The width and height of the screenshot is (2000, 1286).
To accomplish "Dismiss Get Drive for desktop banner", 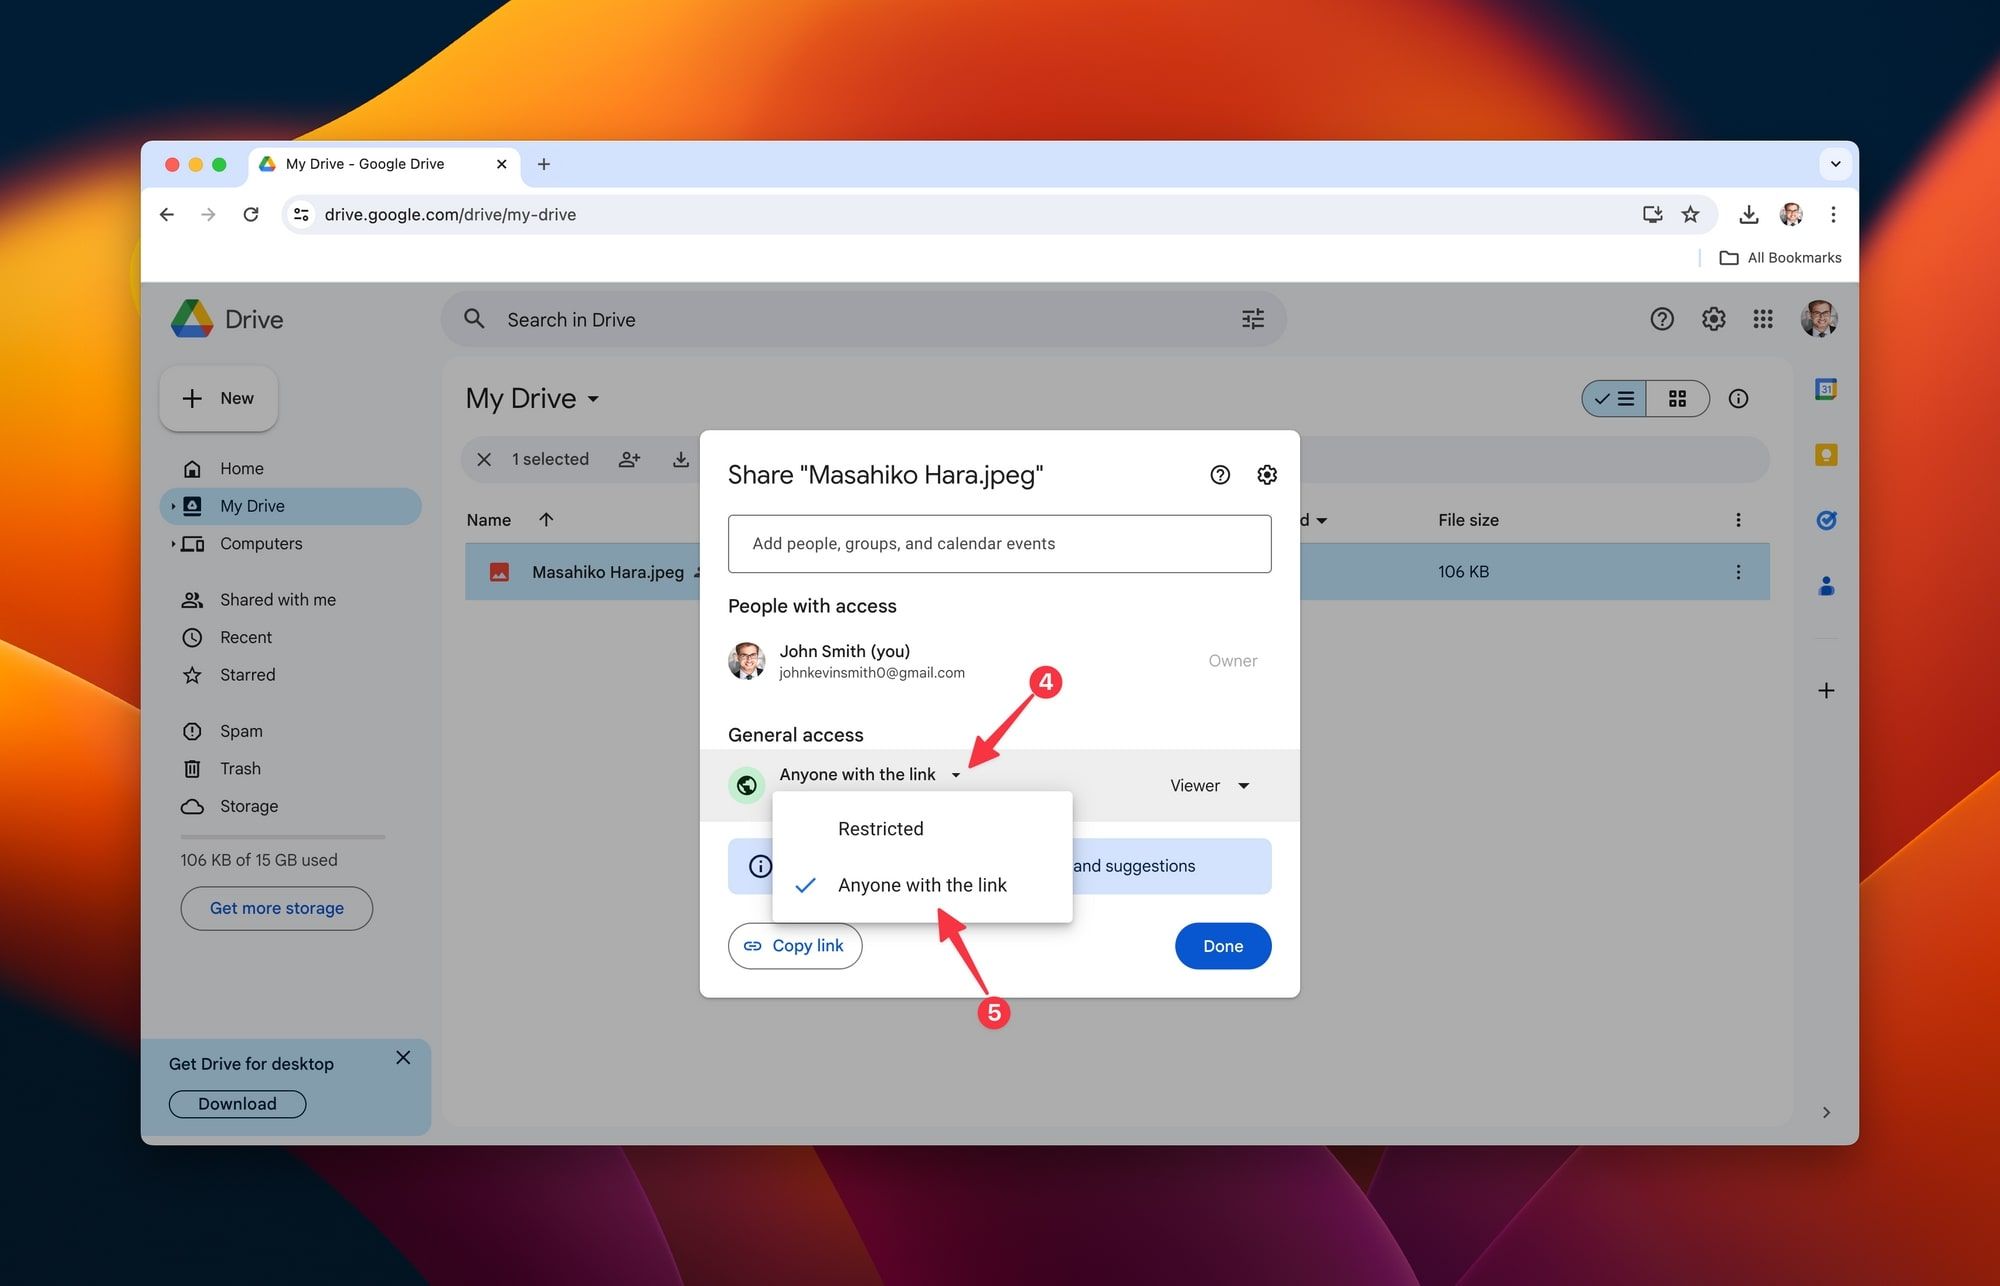I will [x=403, y=1058].
